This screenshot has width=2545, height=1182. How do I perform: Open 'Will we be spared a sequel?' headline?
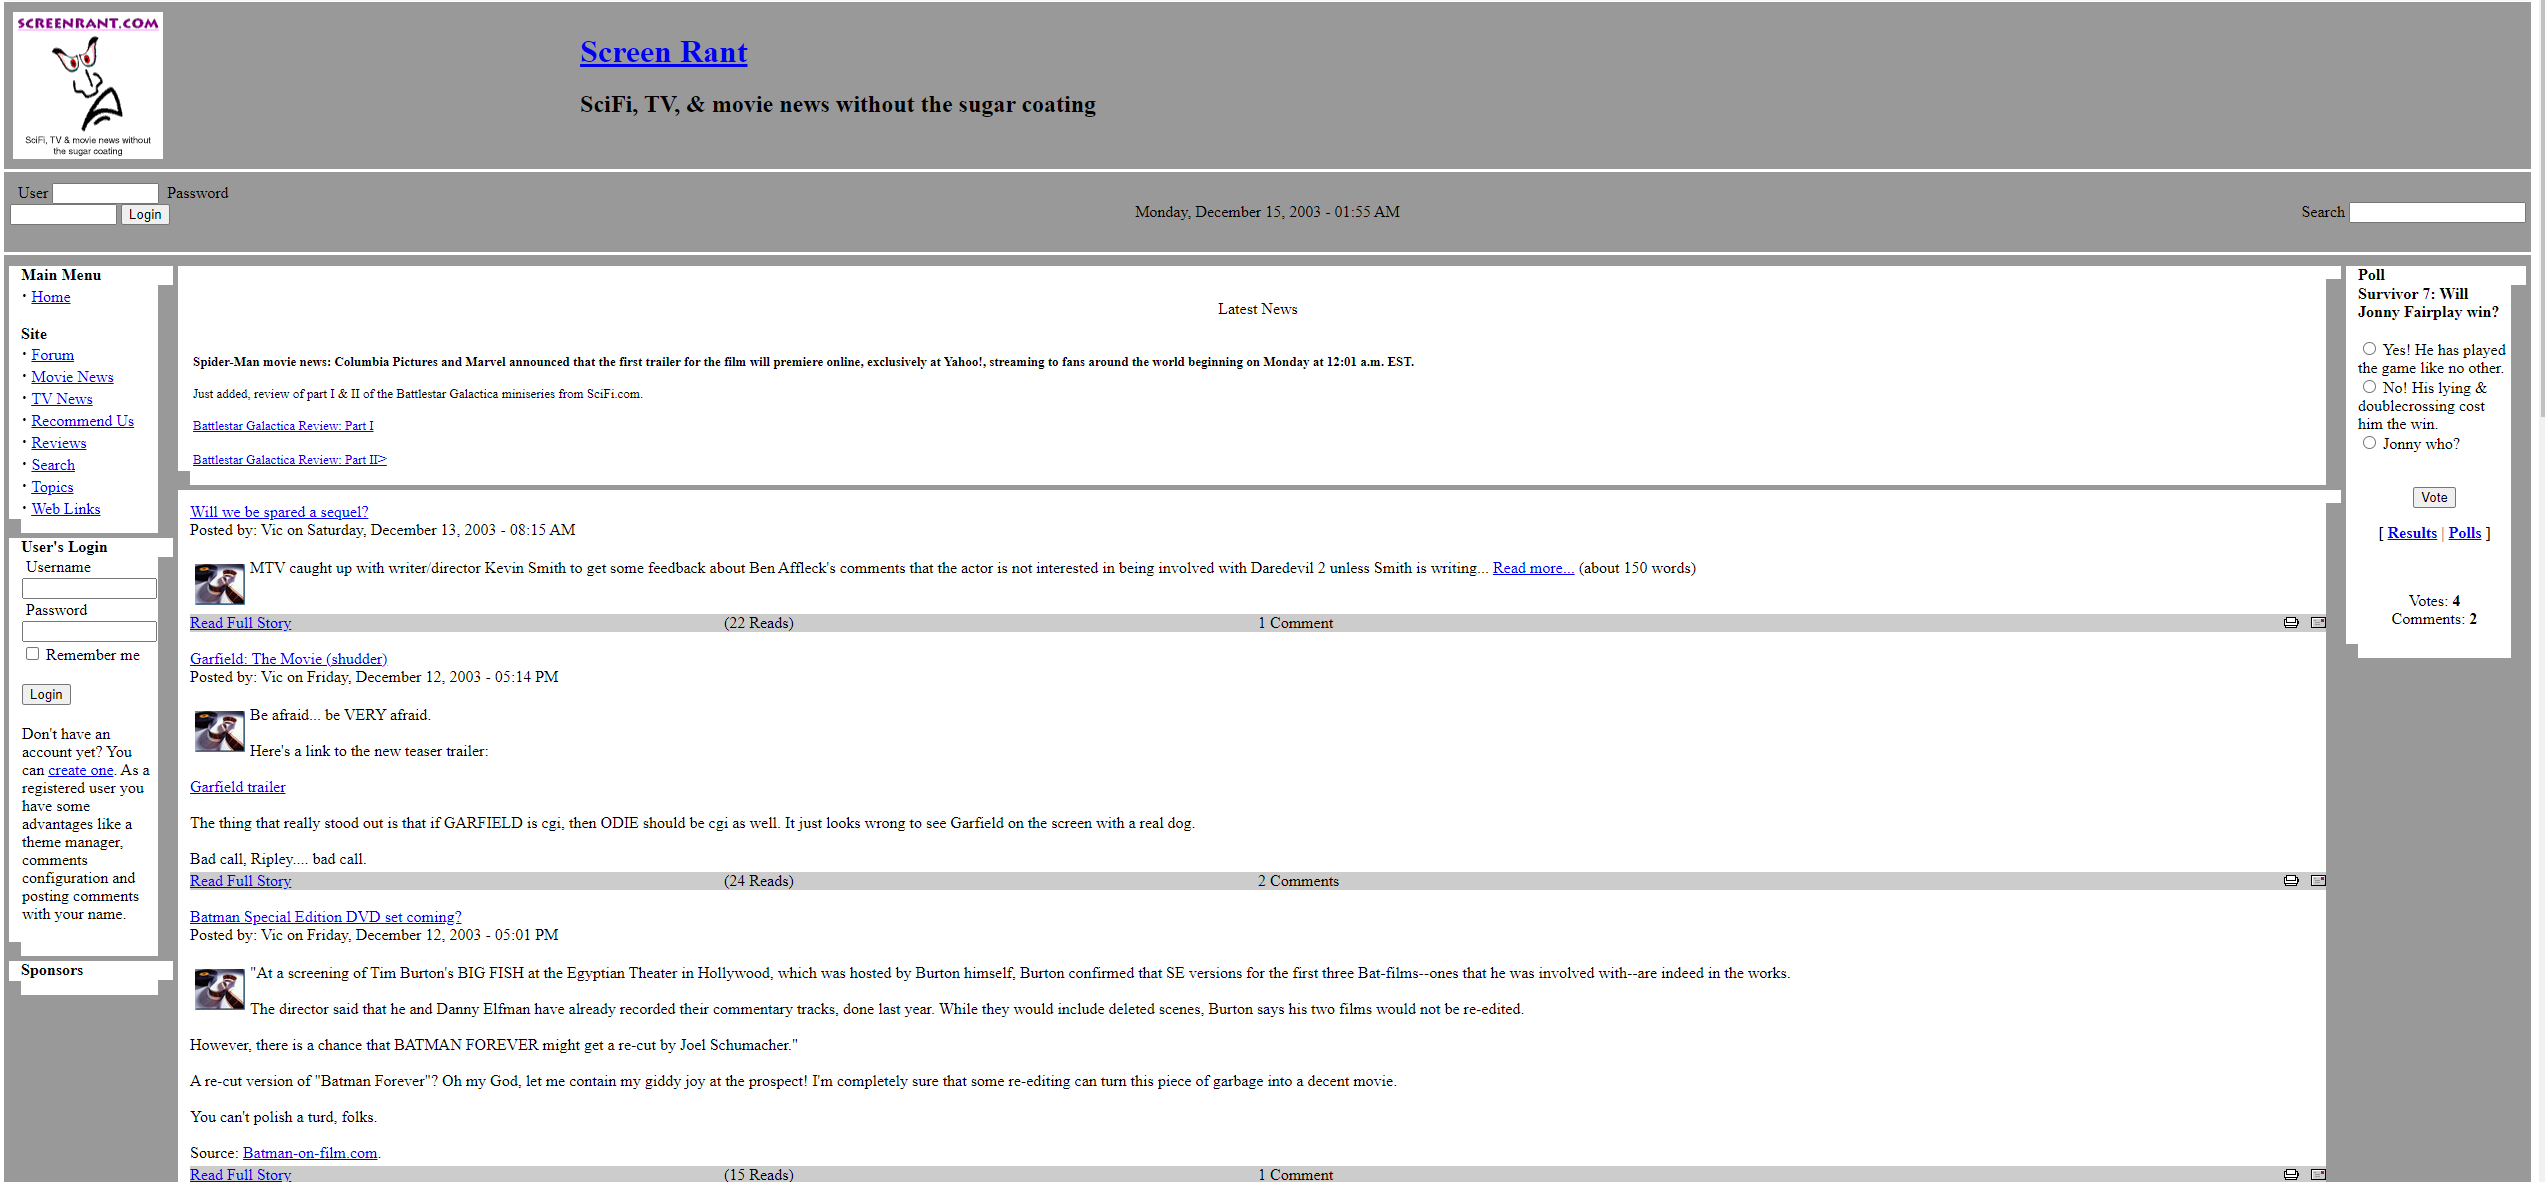pyautogui.click(x=279, y=512)
